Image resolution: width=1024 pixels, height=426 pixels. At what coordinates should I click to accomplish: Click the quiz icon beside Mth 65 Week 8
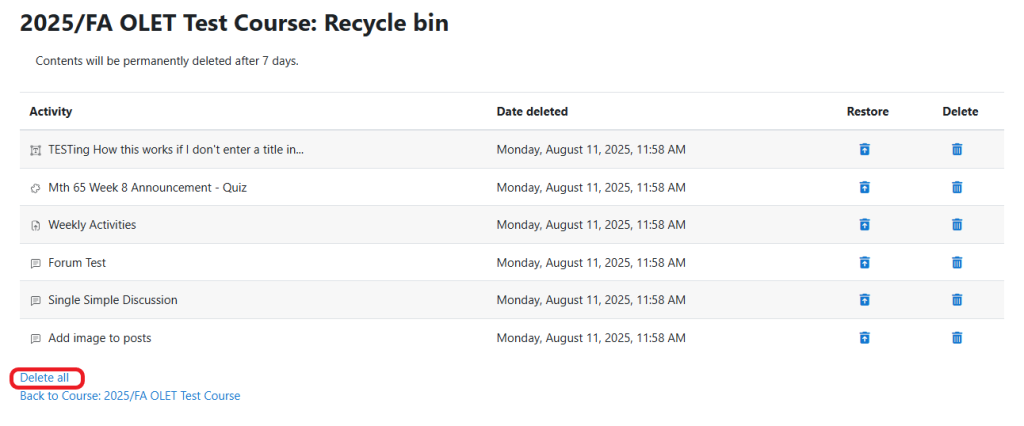point(36,188)
